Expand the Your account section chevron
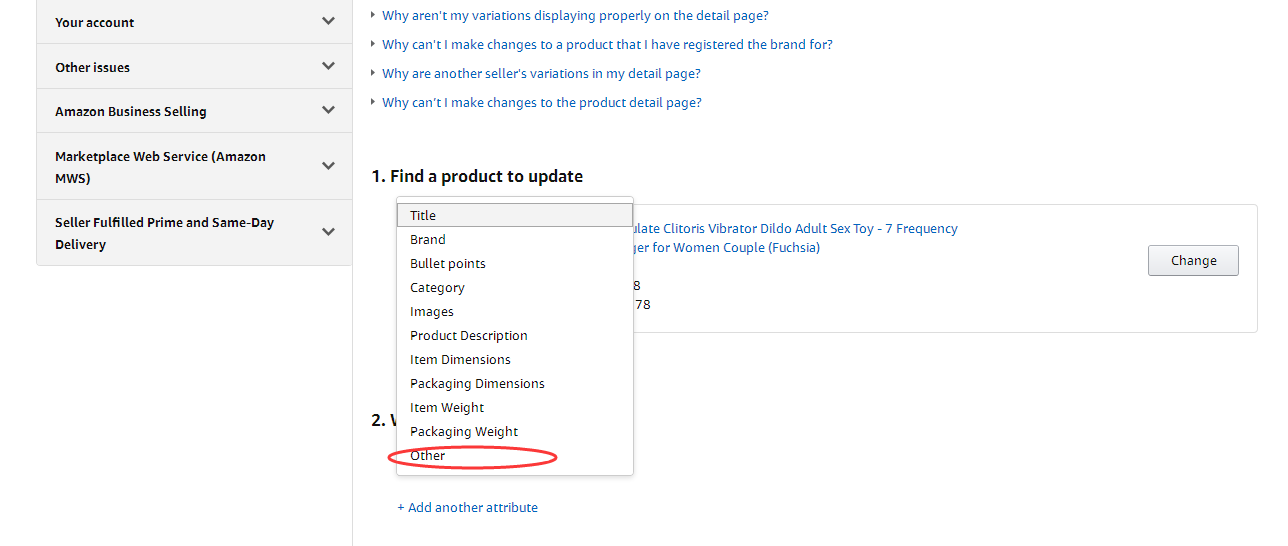1288x546 pixels. (328, 21)
